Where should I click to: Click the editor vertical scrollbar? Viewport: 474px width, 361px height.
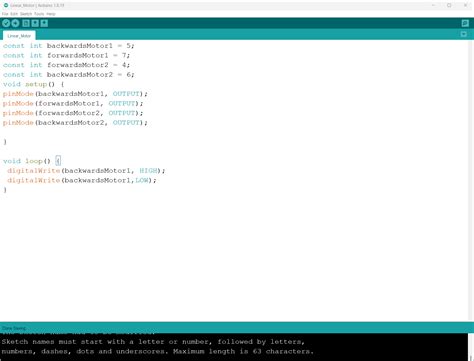pos(471,180)
